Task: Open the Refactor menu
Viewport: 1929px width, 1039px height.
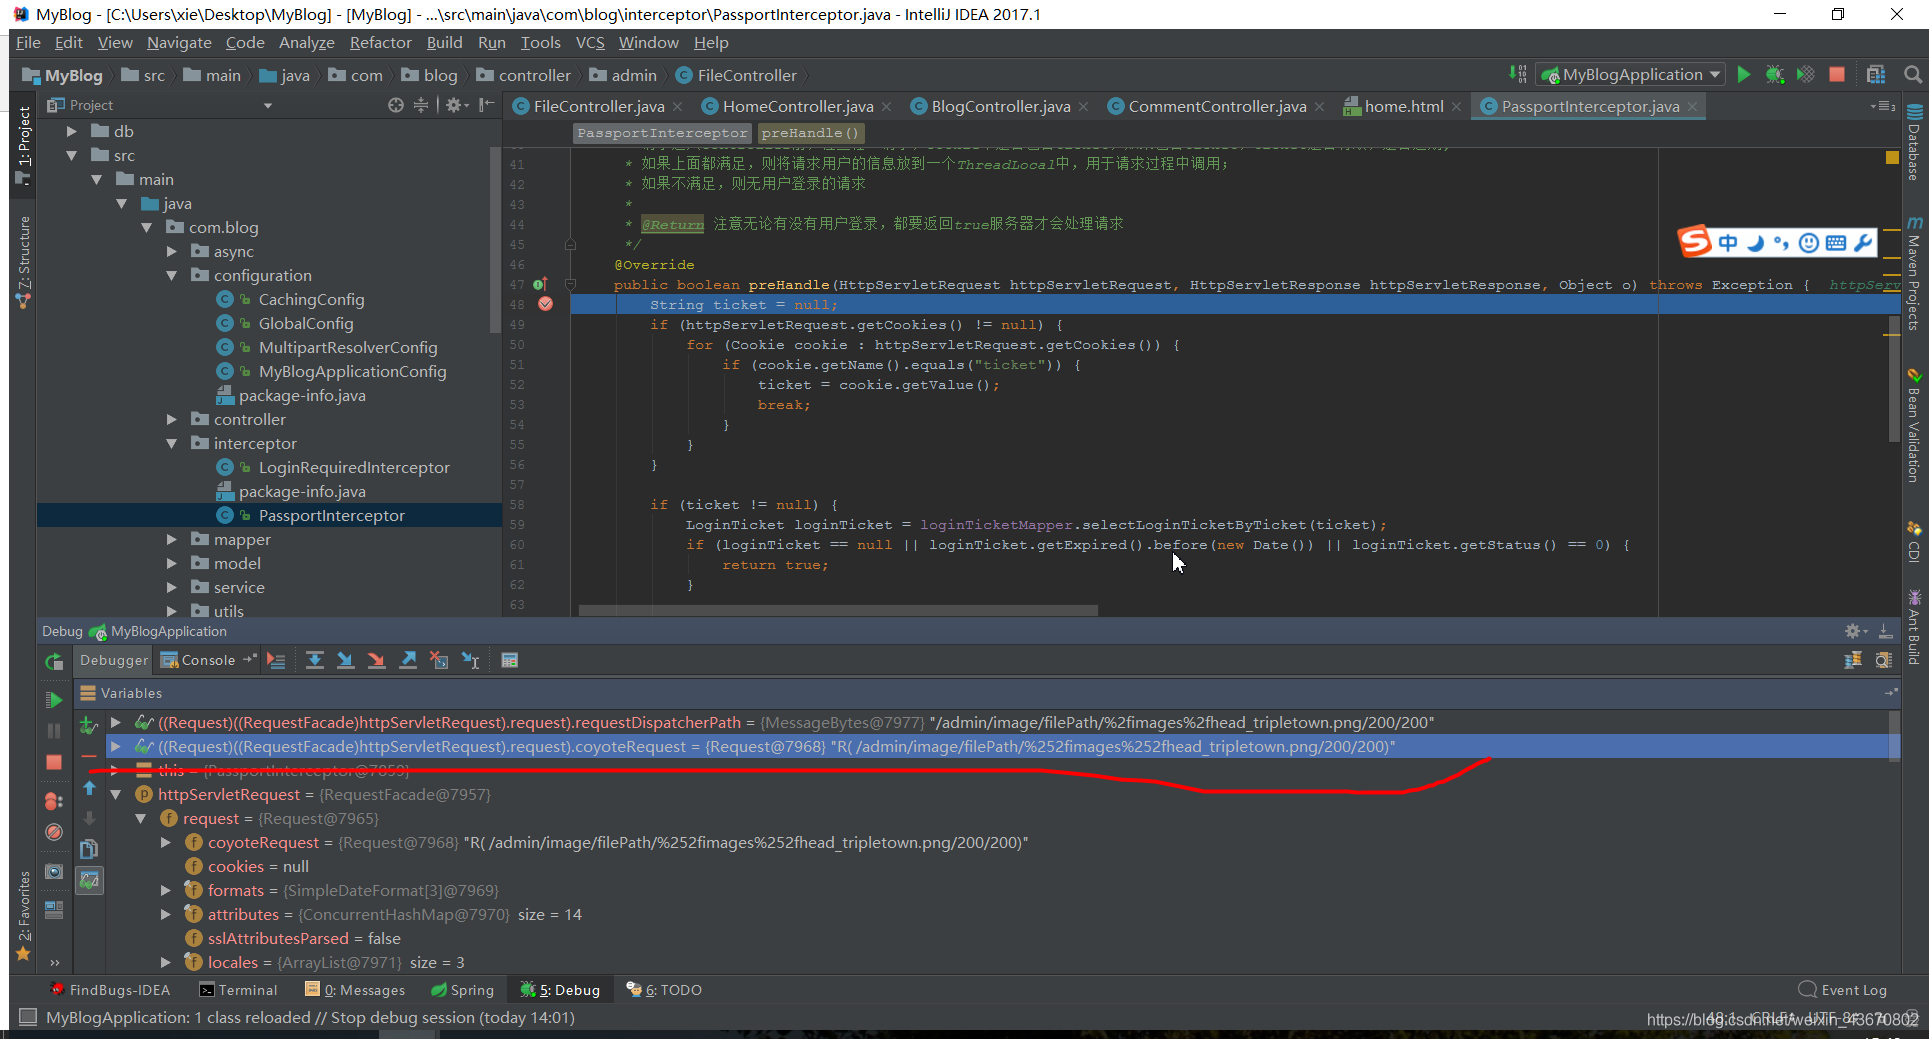Action: [380, 42]
